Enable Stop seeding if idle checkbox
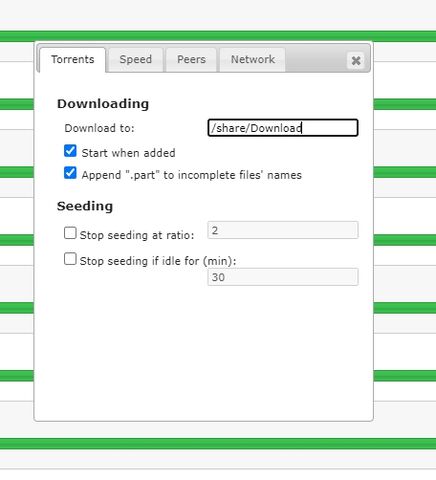This screenshot has width=436, height=480. pos(70,259)
